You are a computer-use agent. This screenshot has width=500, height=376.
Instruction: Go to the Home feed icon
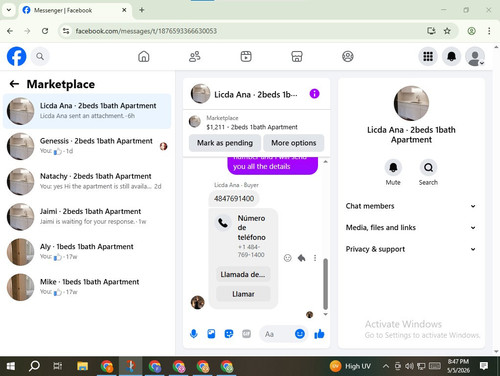(144, 56)
